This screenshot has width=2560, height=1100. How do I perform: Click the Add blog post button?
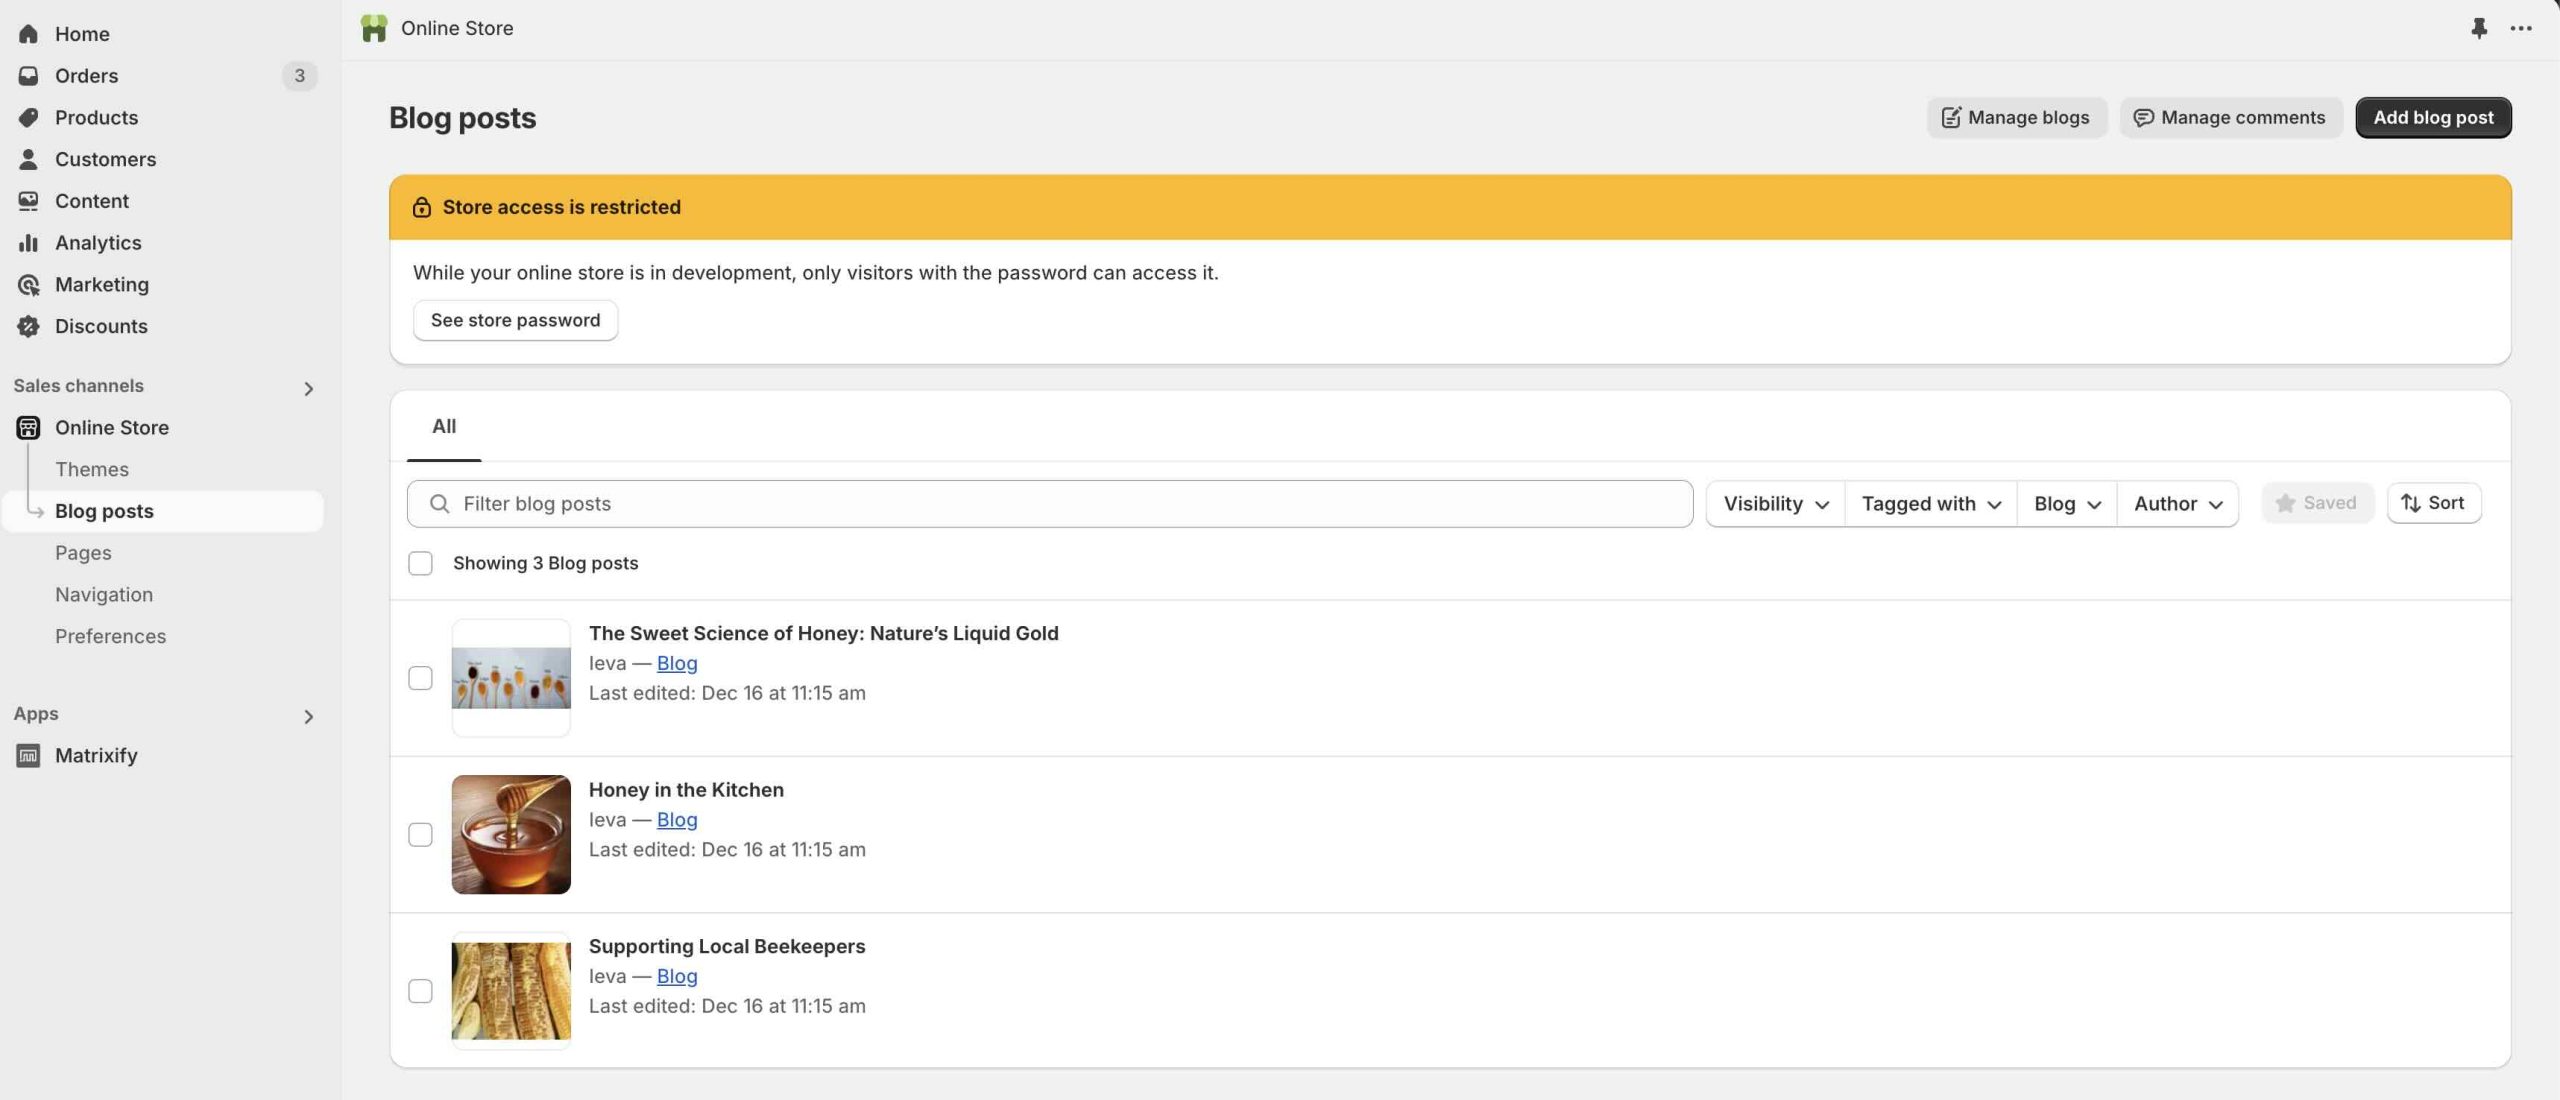coord(2432,118)
